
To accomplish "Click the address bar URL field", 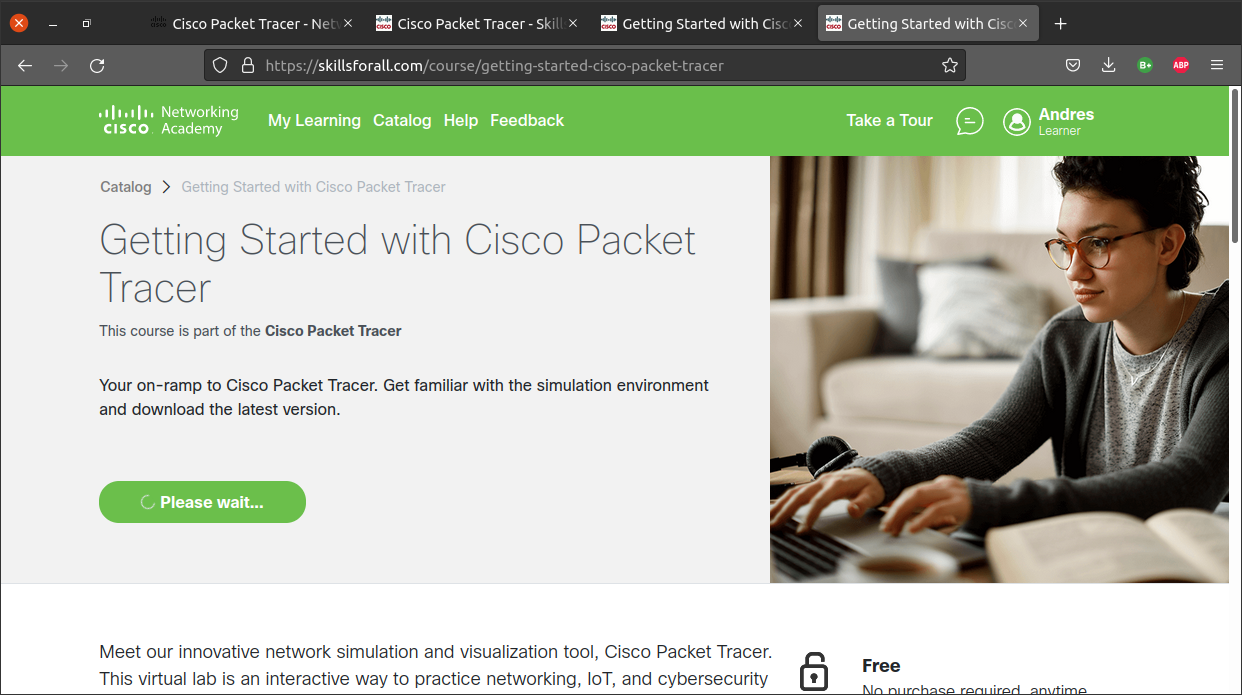I will coord(590,66).
